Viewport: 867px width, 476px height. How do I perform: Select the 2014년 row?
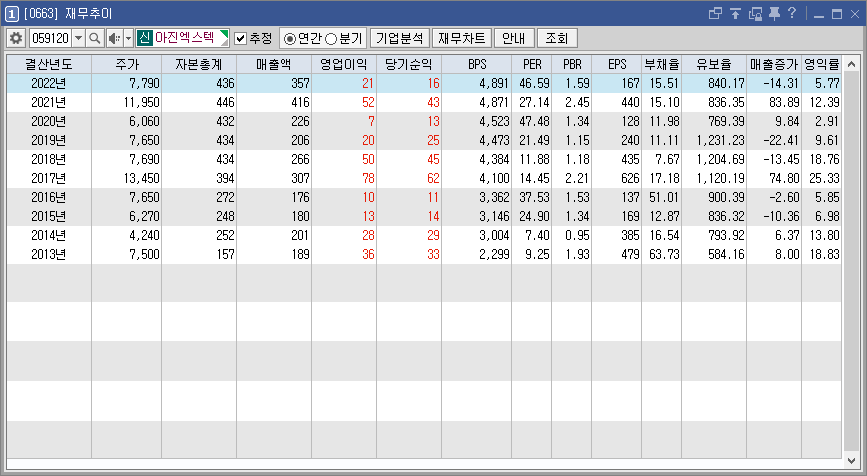point(424,235)
